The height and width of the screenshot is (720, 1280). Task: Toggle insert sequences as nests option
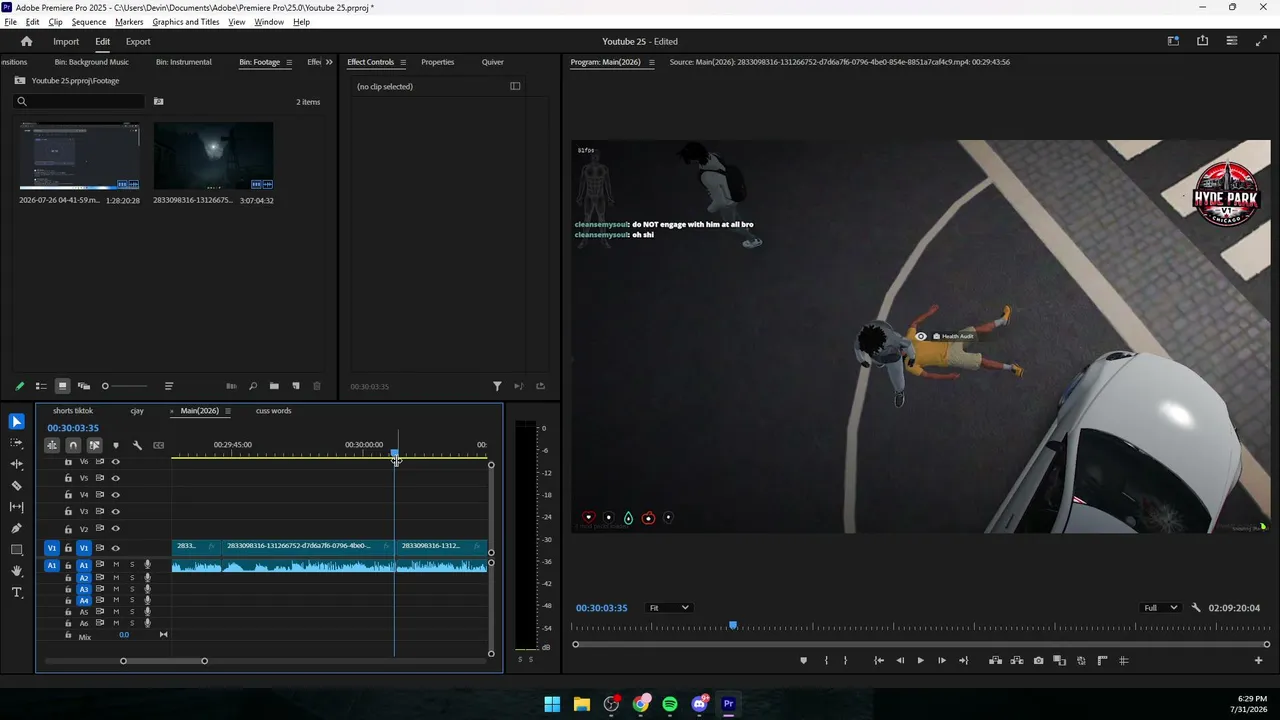52,445
